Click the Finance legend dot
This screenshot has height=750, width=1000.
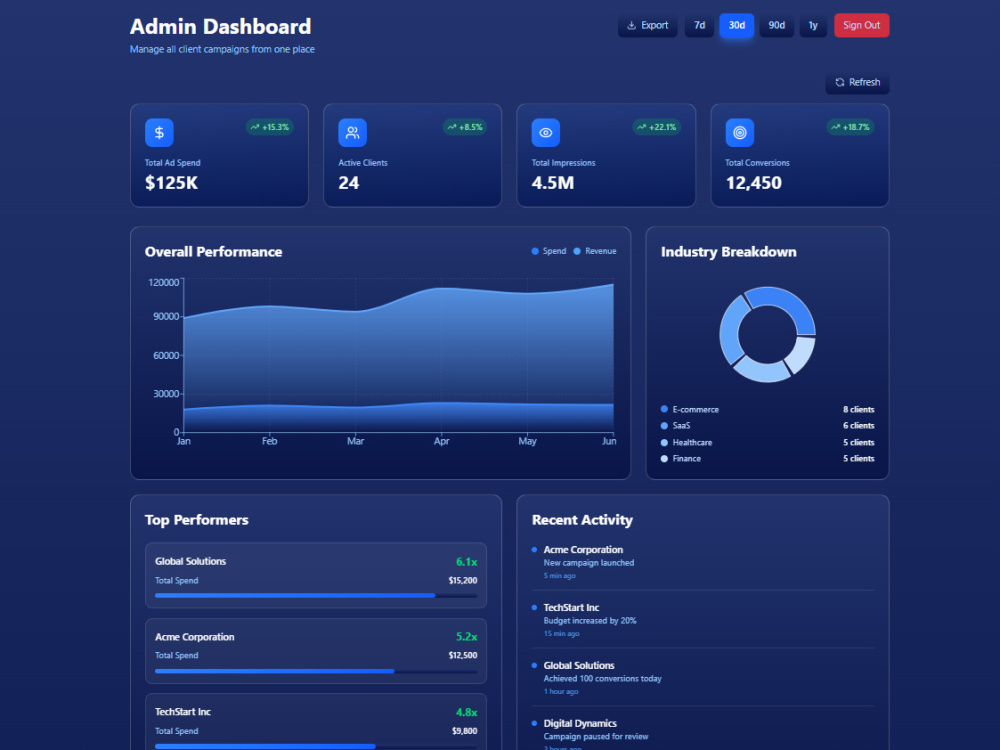pos(665,459)
